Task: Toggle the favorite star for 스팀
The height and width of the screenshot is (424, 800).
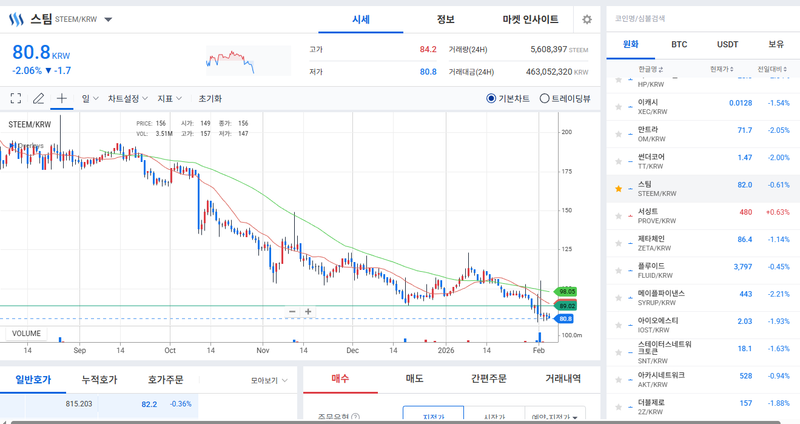Action: [x=618, y=188]
